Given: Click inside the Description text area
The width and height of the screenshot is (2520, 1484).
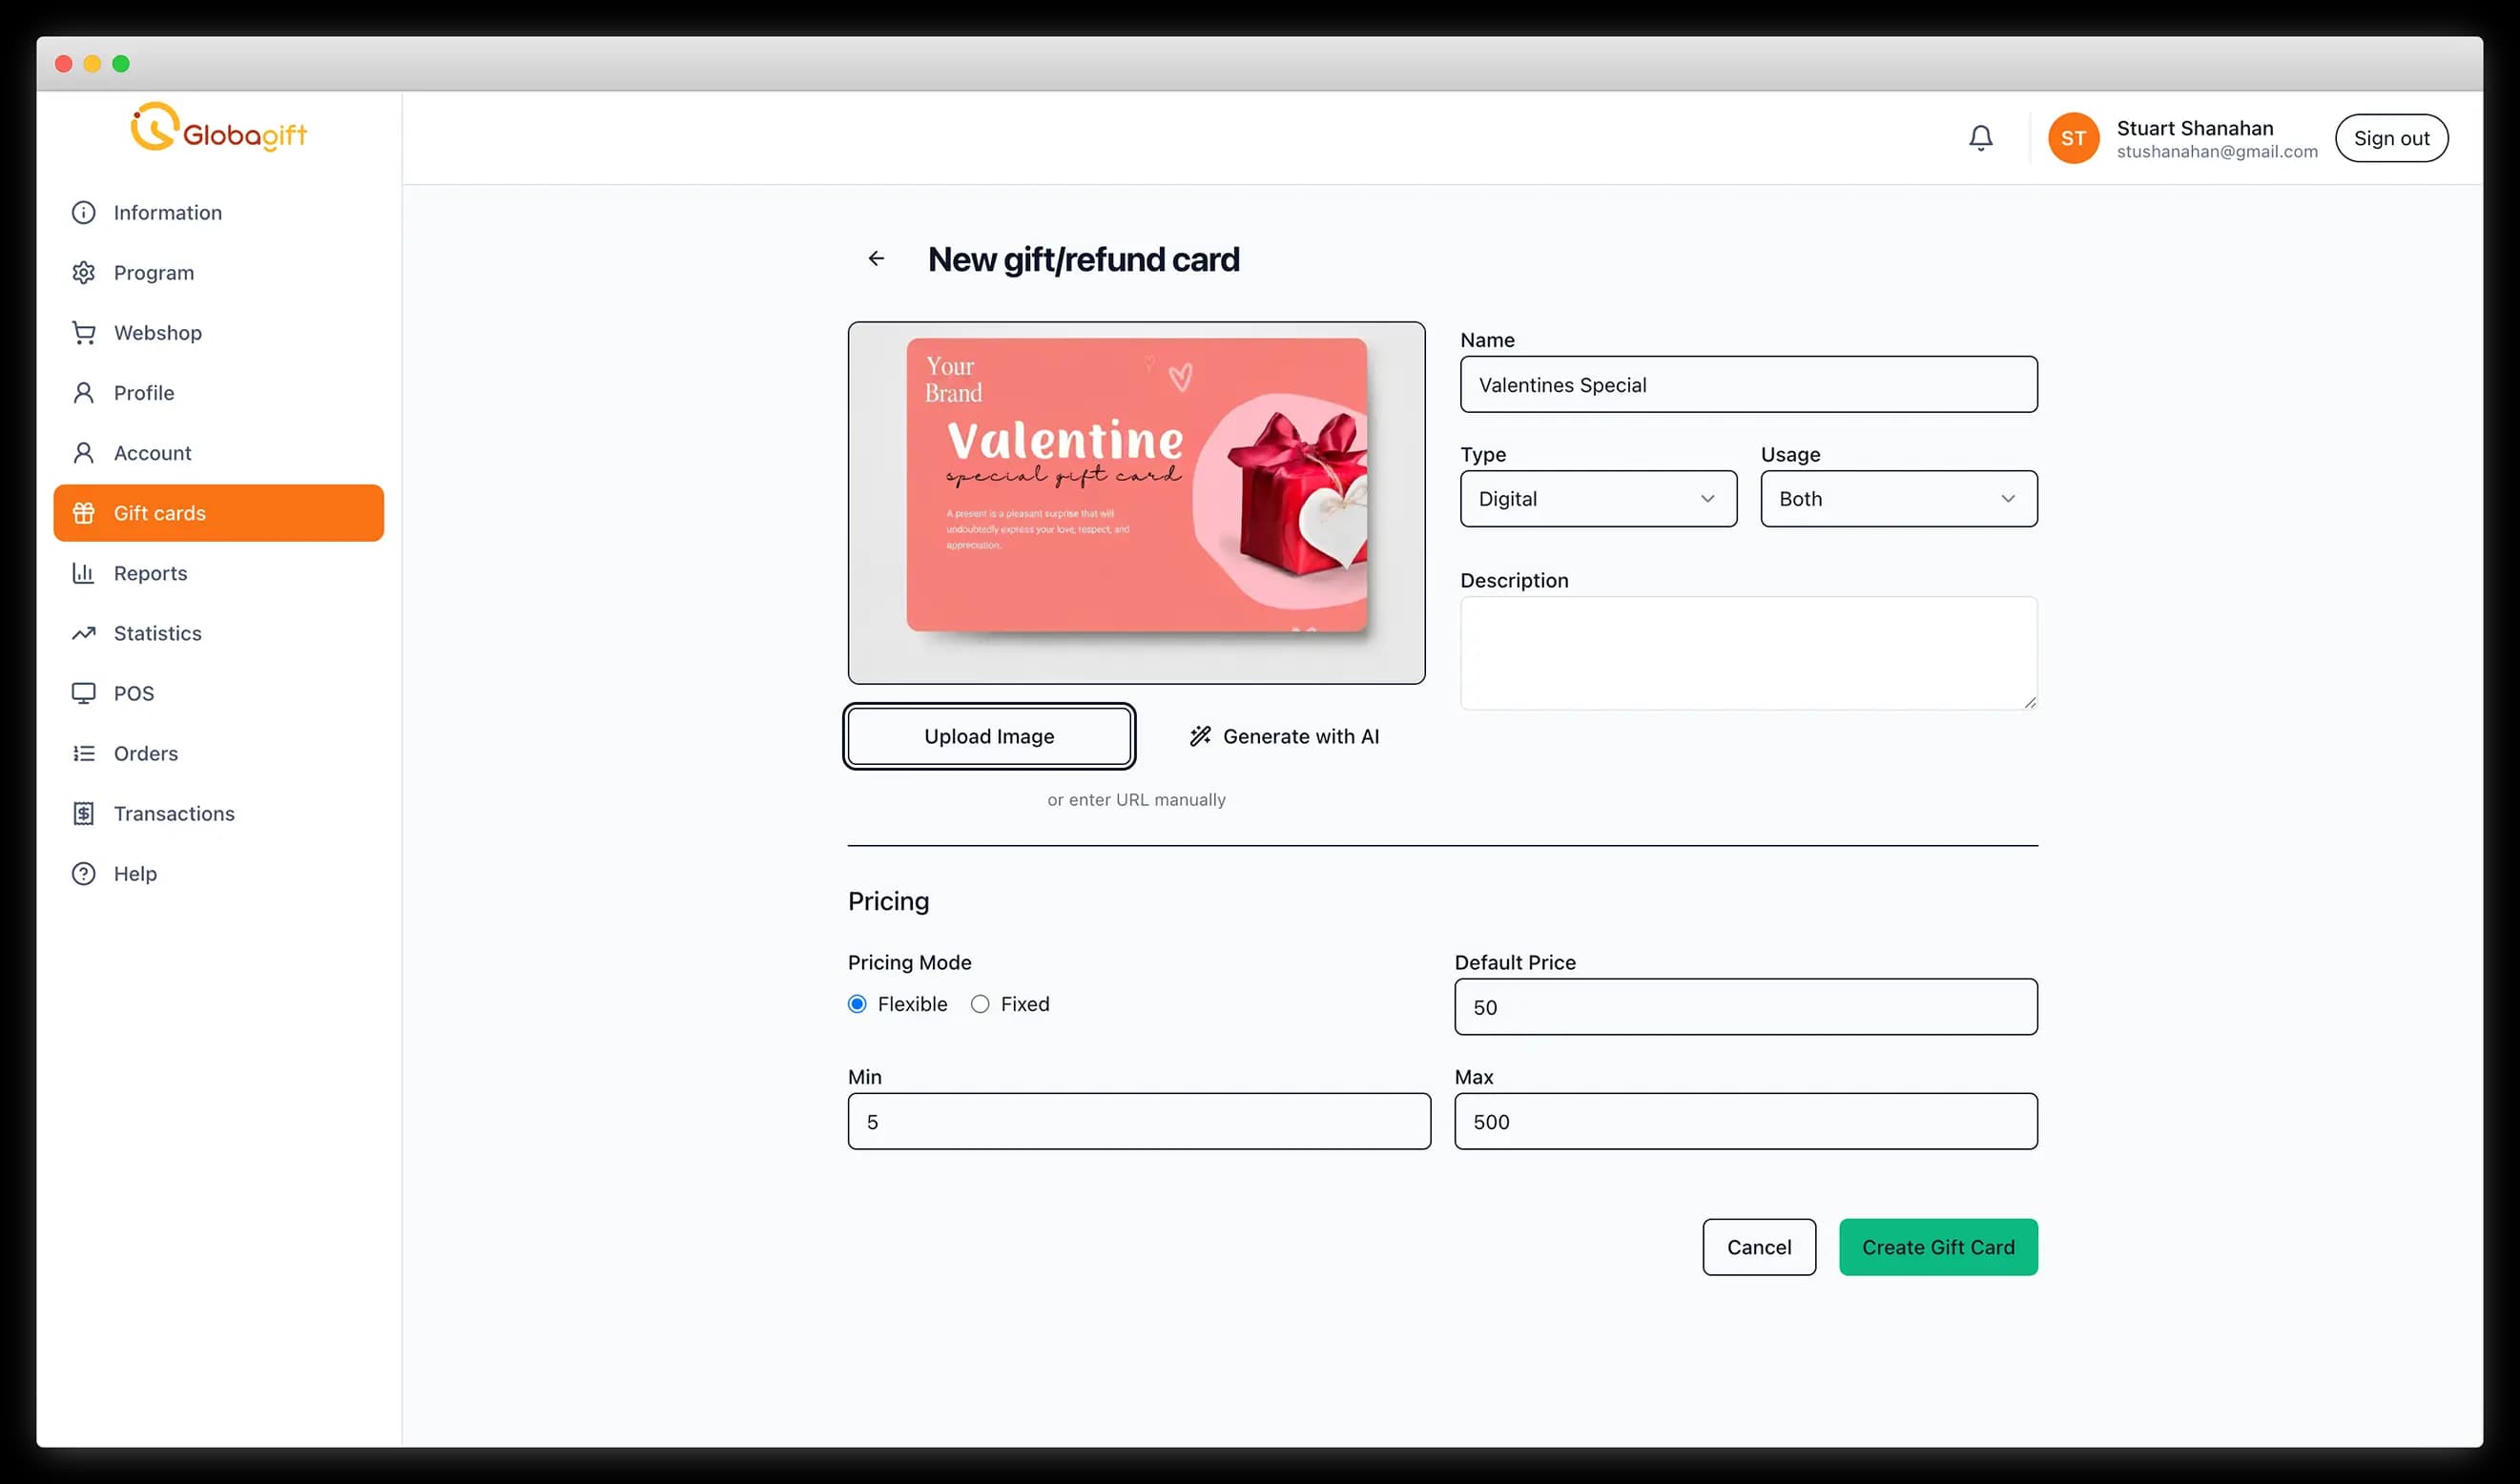Looking at the screenshot, I should (x=1747, y=653).
